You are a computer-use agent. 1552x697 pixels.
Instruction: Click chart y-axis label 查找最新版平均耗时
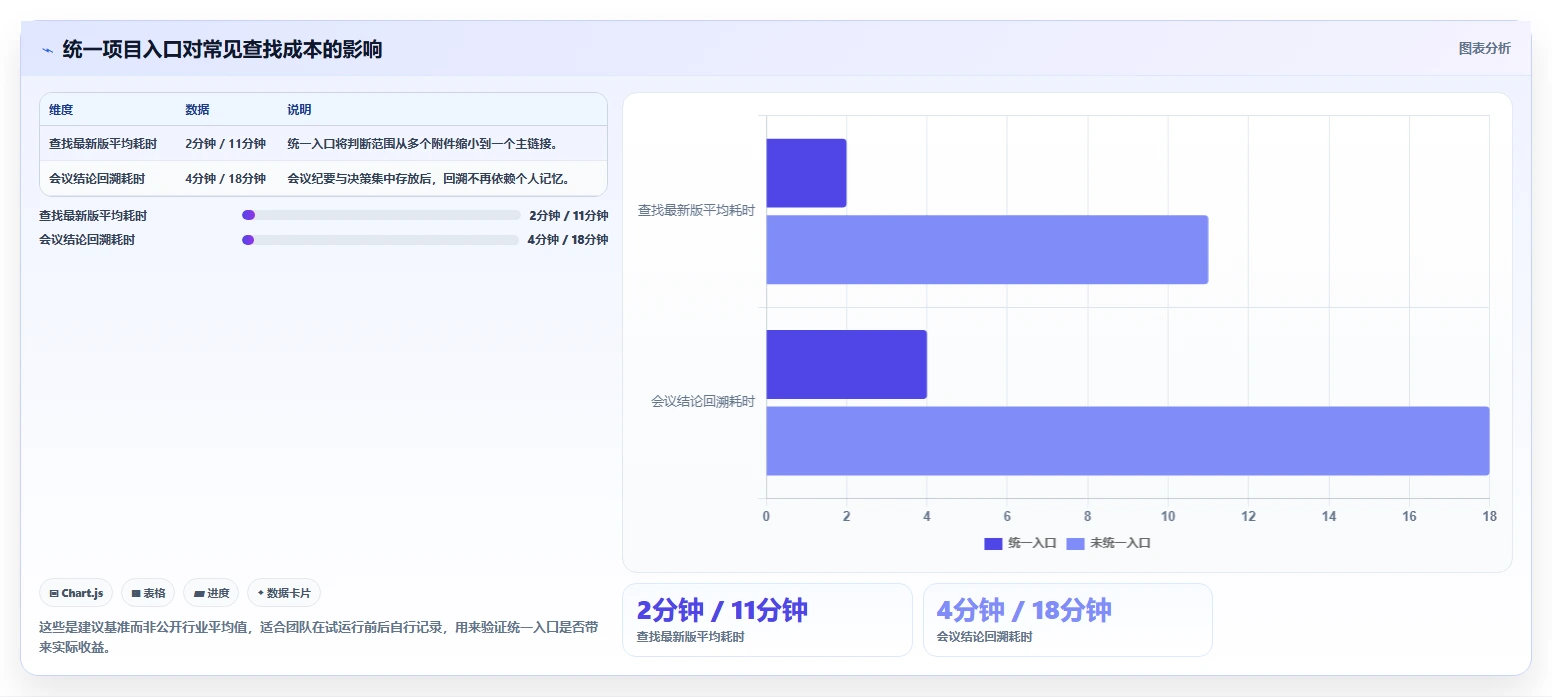[x=696, y=211]
